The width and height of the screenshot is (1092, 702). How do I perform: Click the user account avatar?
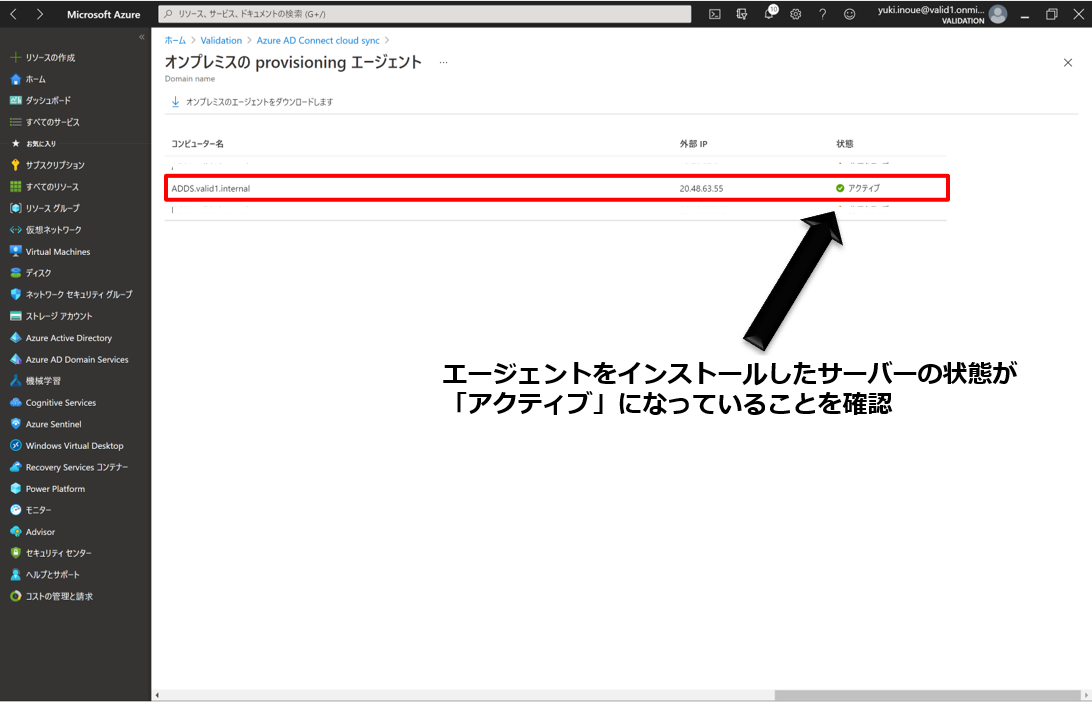click(998, 14)
